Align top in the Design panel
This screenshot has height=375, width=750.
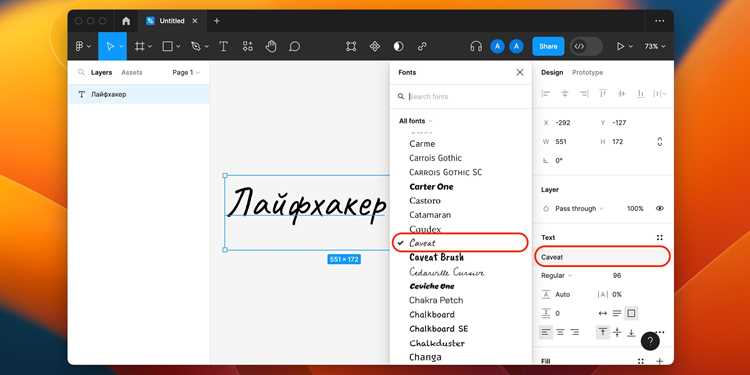(x=603, y=94)
